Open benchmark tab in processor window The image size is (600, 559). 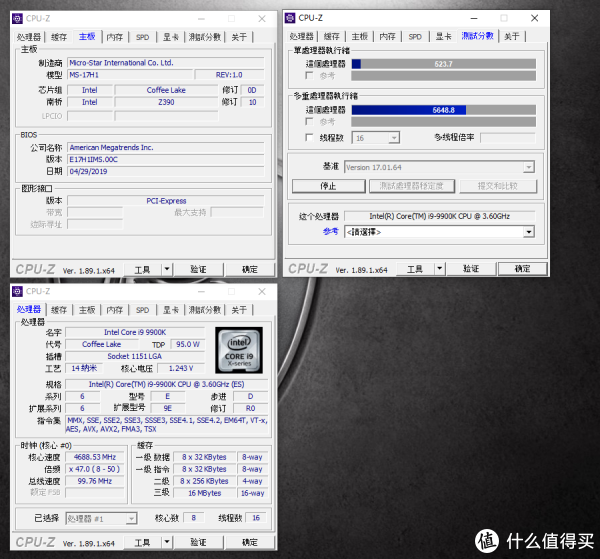pos(205,310)
